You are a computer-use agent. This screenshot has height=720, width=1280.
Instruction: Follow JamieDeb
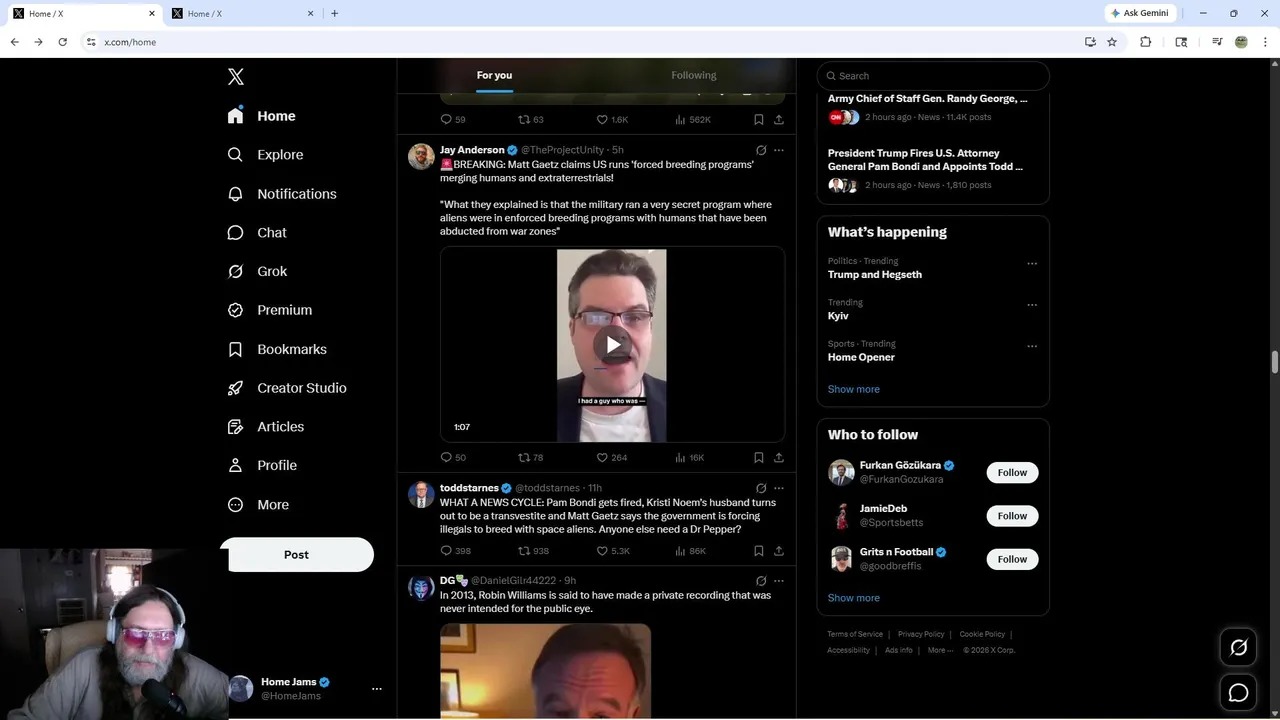pyautogui.click(x=1012, y=516)
